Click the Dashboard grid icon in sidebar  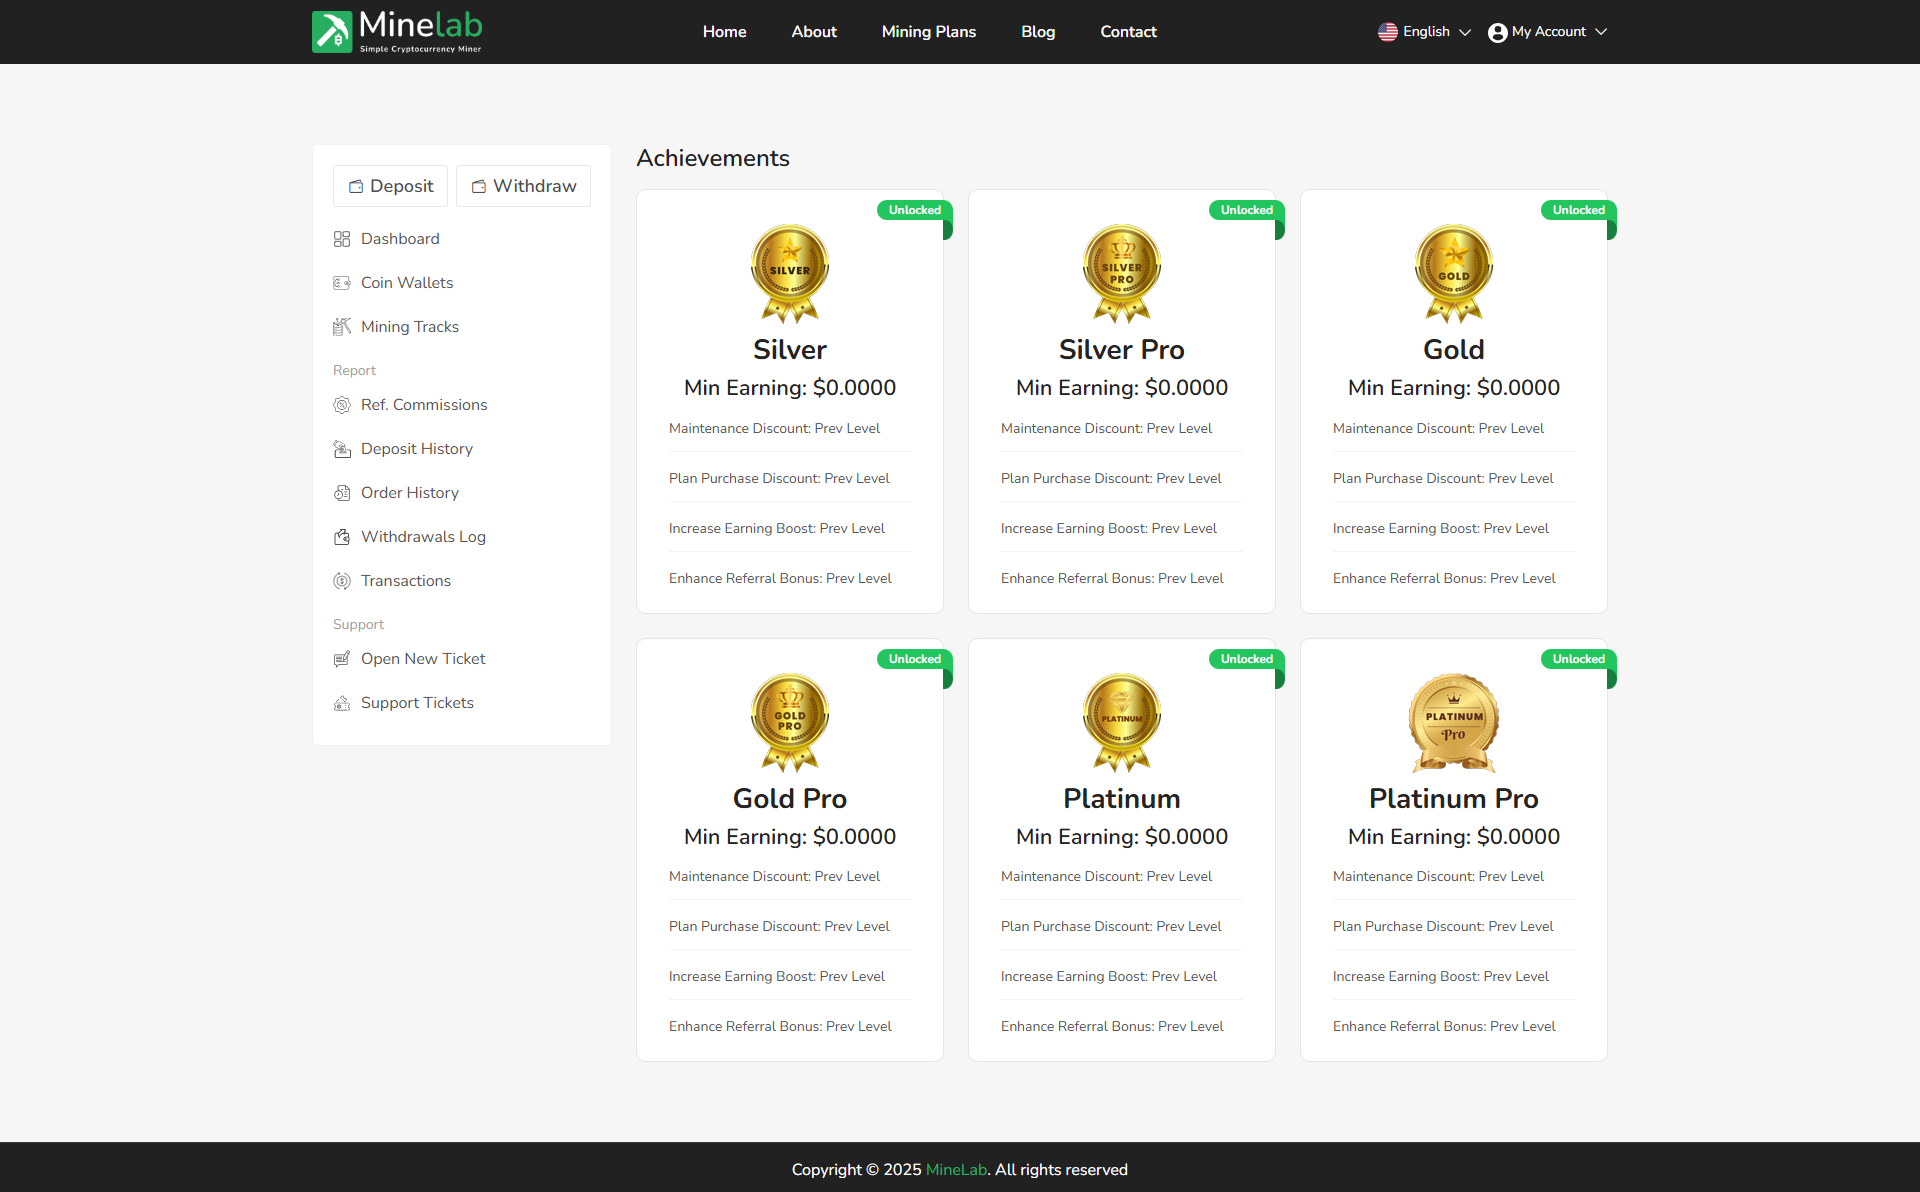(342, 239)
